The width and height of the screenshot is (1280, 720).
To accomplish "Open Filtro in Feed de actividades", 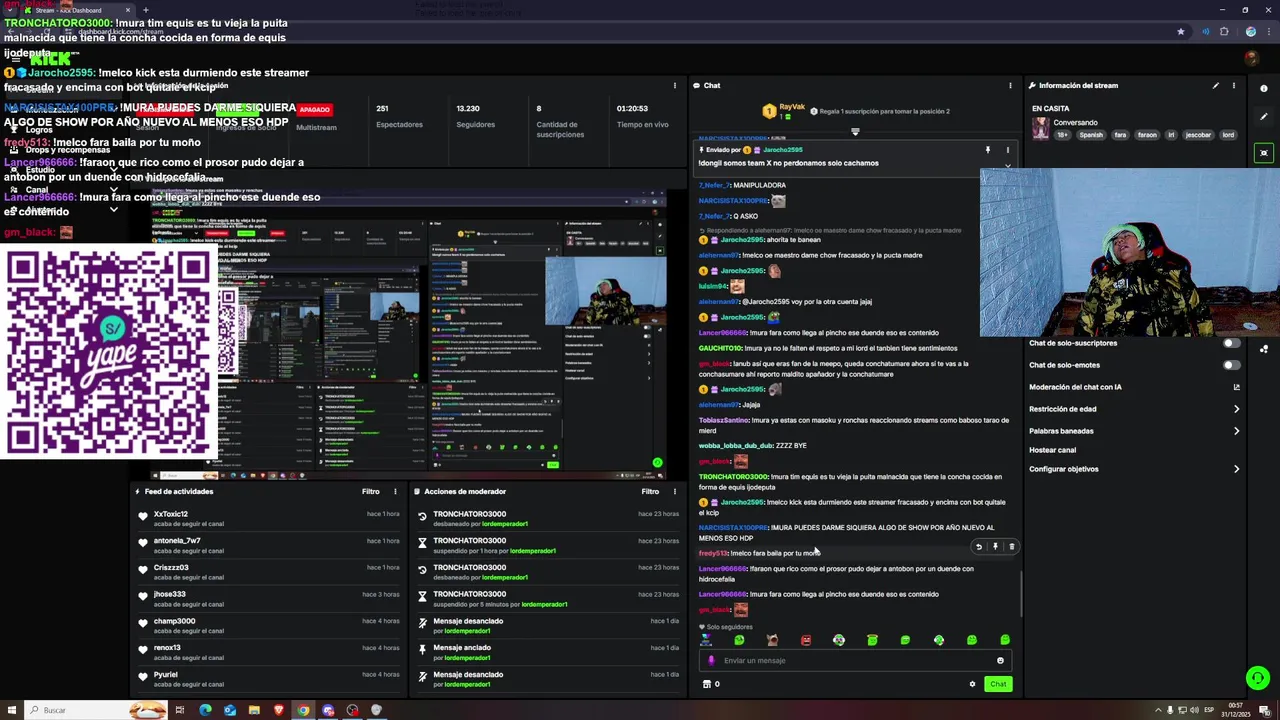I will (370, 491).
